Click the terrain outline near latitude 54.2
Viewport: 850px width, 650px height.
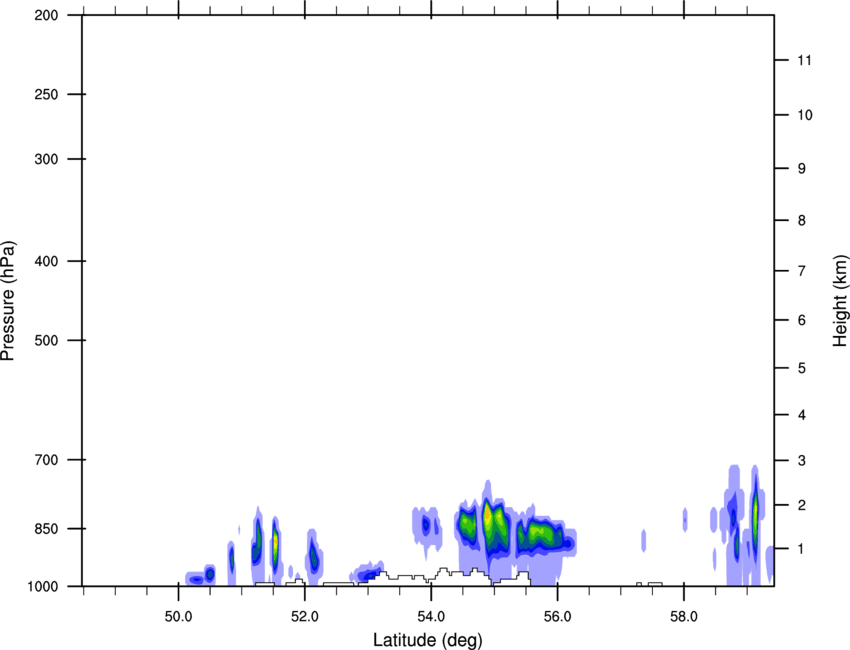[443, 574]
